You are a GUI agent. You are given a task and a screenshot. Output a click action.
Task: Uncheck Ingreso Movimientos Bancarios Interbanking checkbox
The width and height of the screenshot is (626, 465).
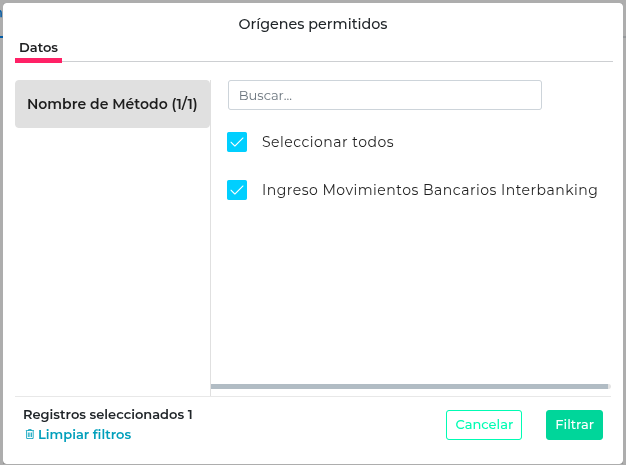pyautogui.click(x=237, y=190)
